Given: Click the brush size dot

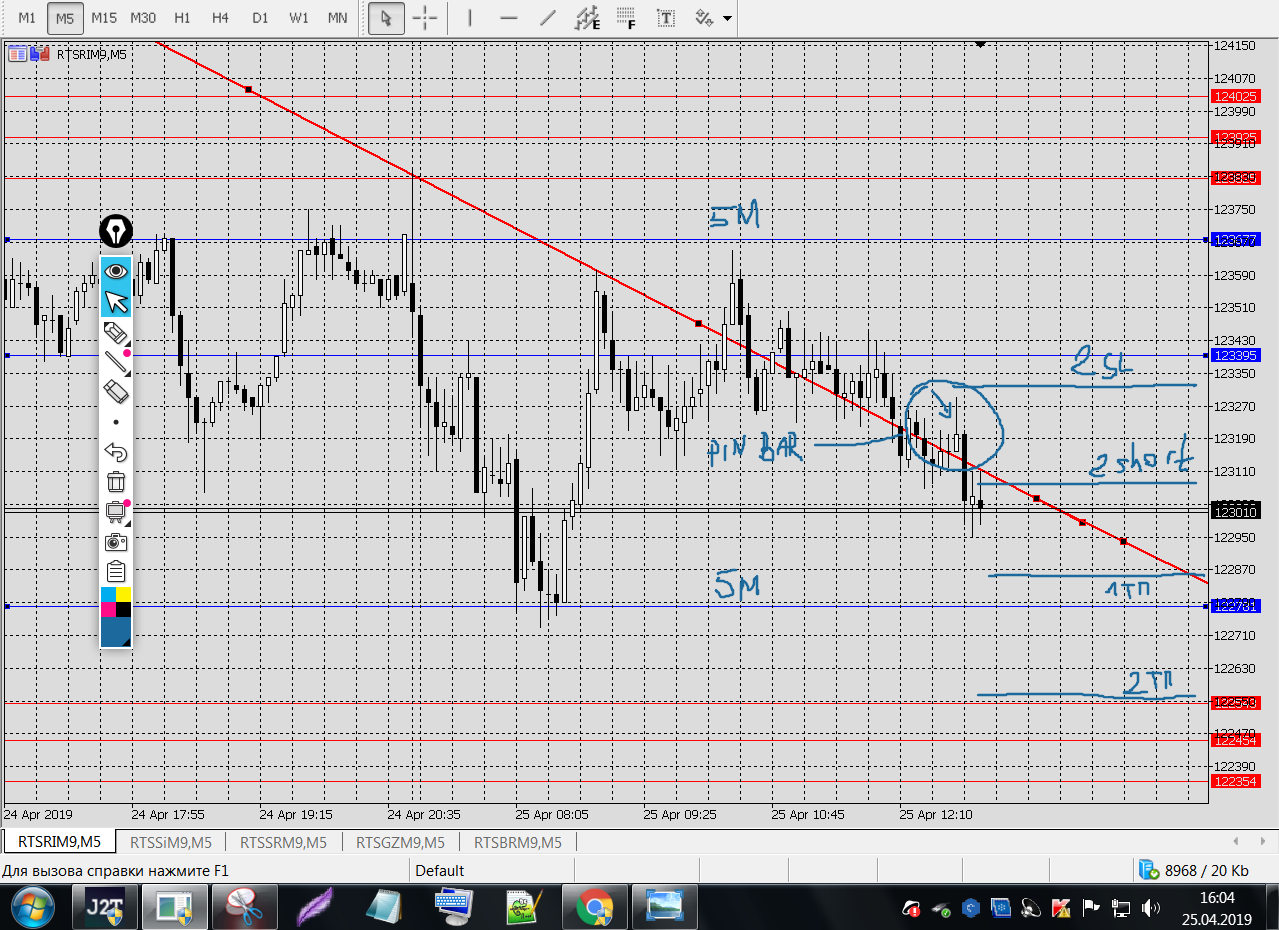Looking at the screenshot, I should click(116, 422).
